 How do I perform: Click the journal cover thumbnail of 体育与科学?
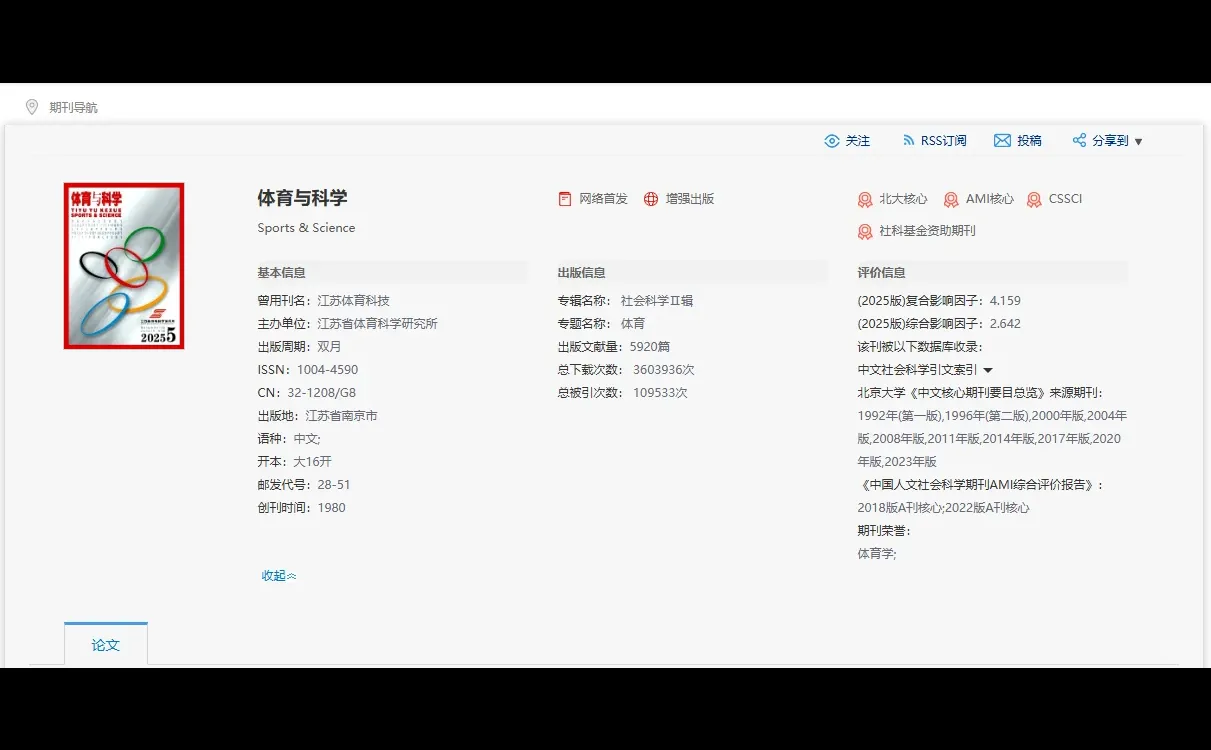(123, 265)
